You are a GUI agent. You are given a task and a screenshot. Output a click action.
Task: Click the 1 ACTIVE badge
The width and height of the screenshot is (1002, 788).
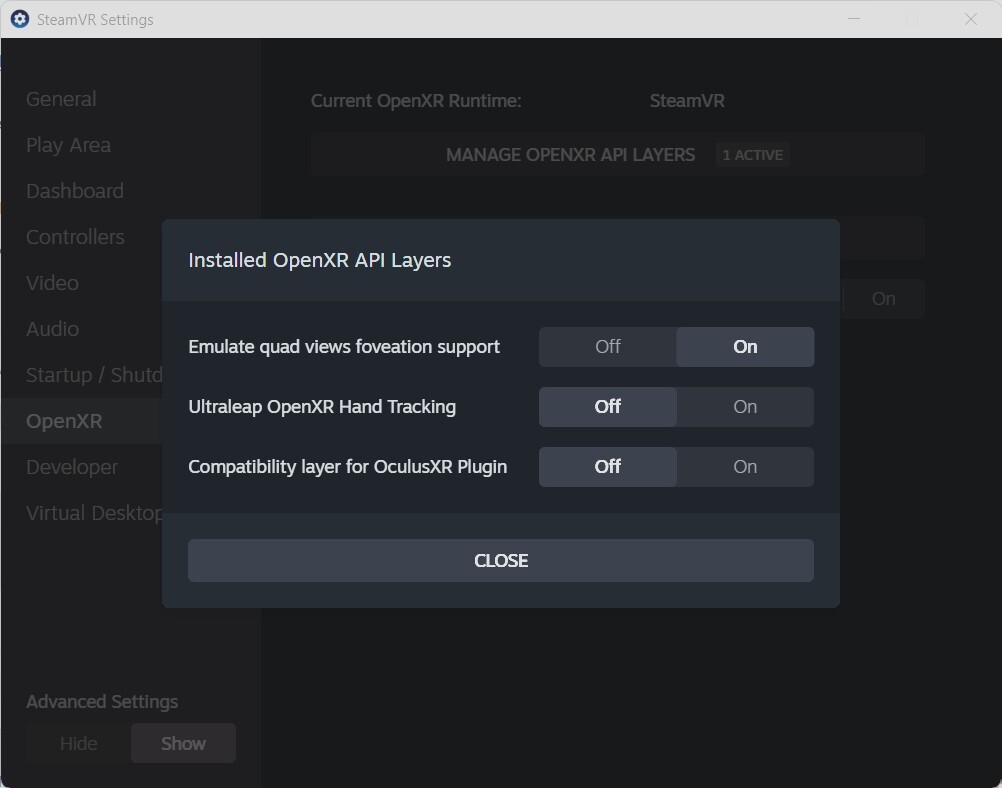(x=753, y=155)
